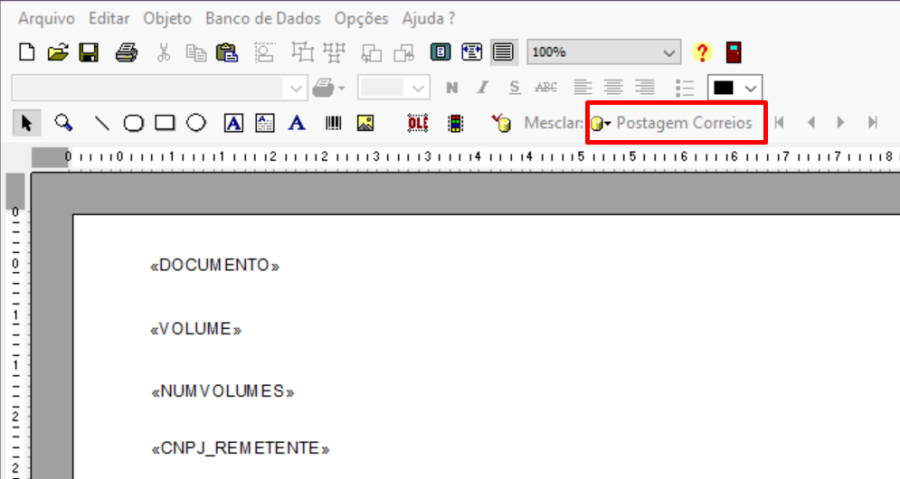Go to the first merge record
The image size is (900, 479).
pos(779,122)
